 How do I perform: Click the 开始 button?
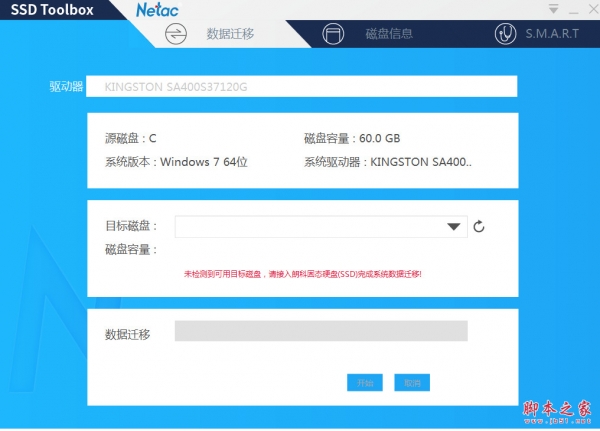point(365,382)
